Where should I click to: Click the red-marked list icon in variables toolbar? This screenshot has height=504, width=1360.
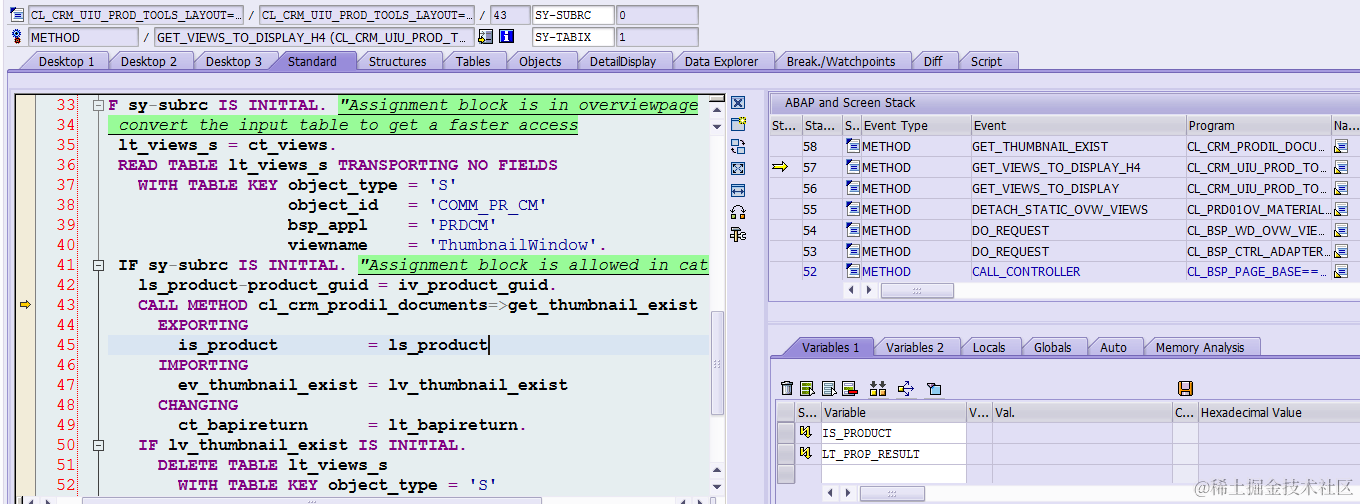click(x=850, y=388)
